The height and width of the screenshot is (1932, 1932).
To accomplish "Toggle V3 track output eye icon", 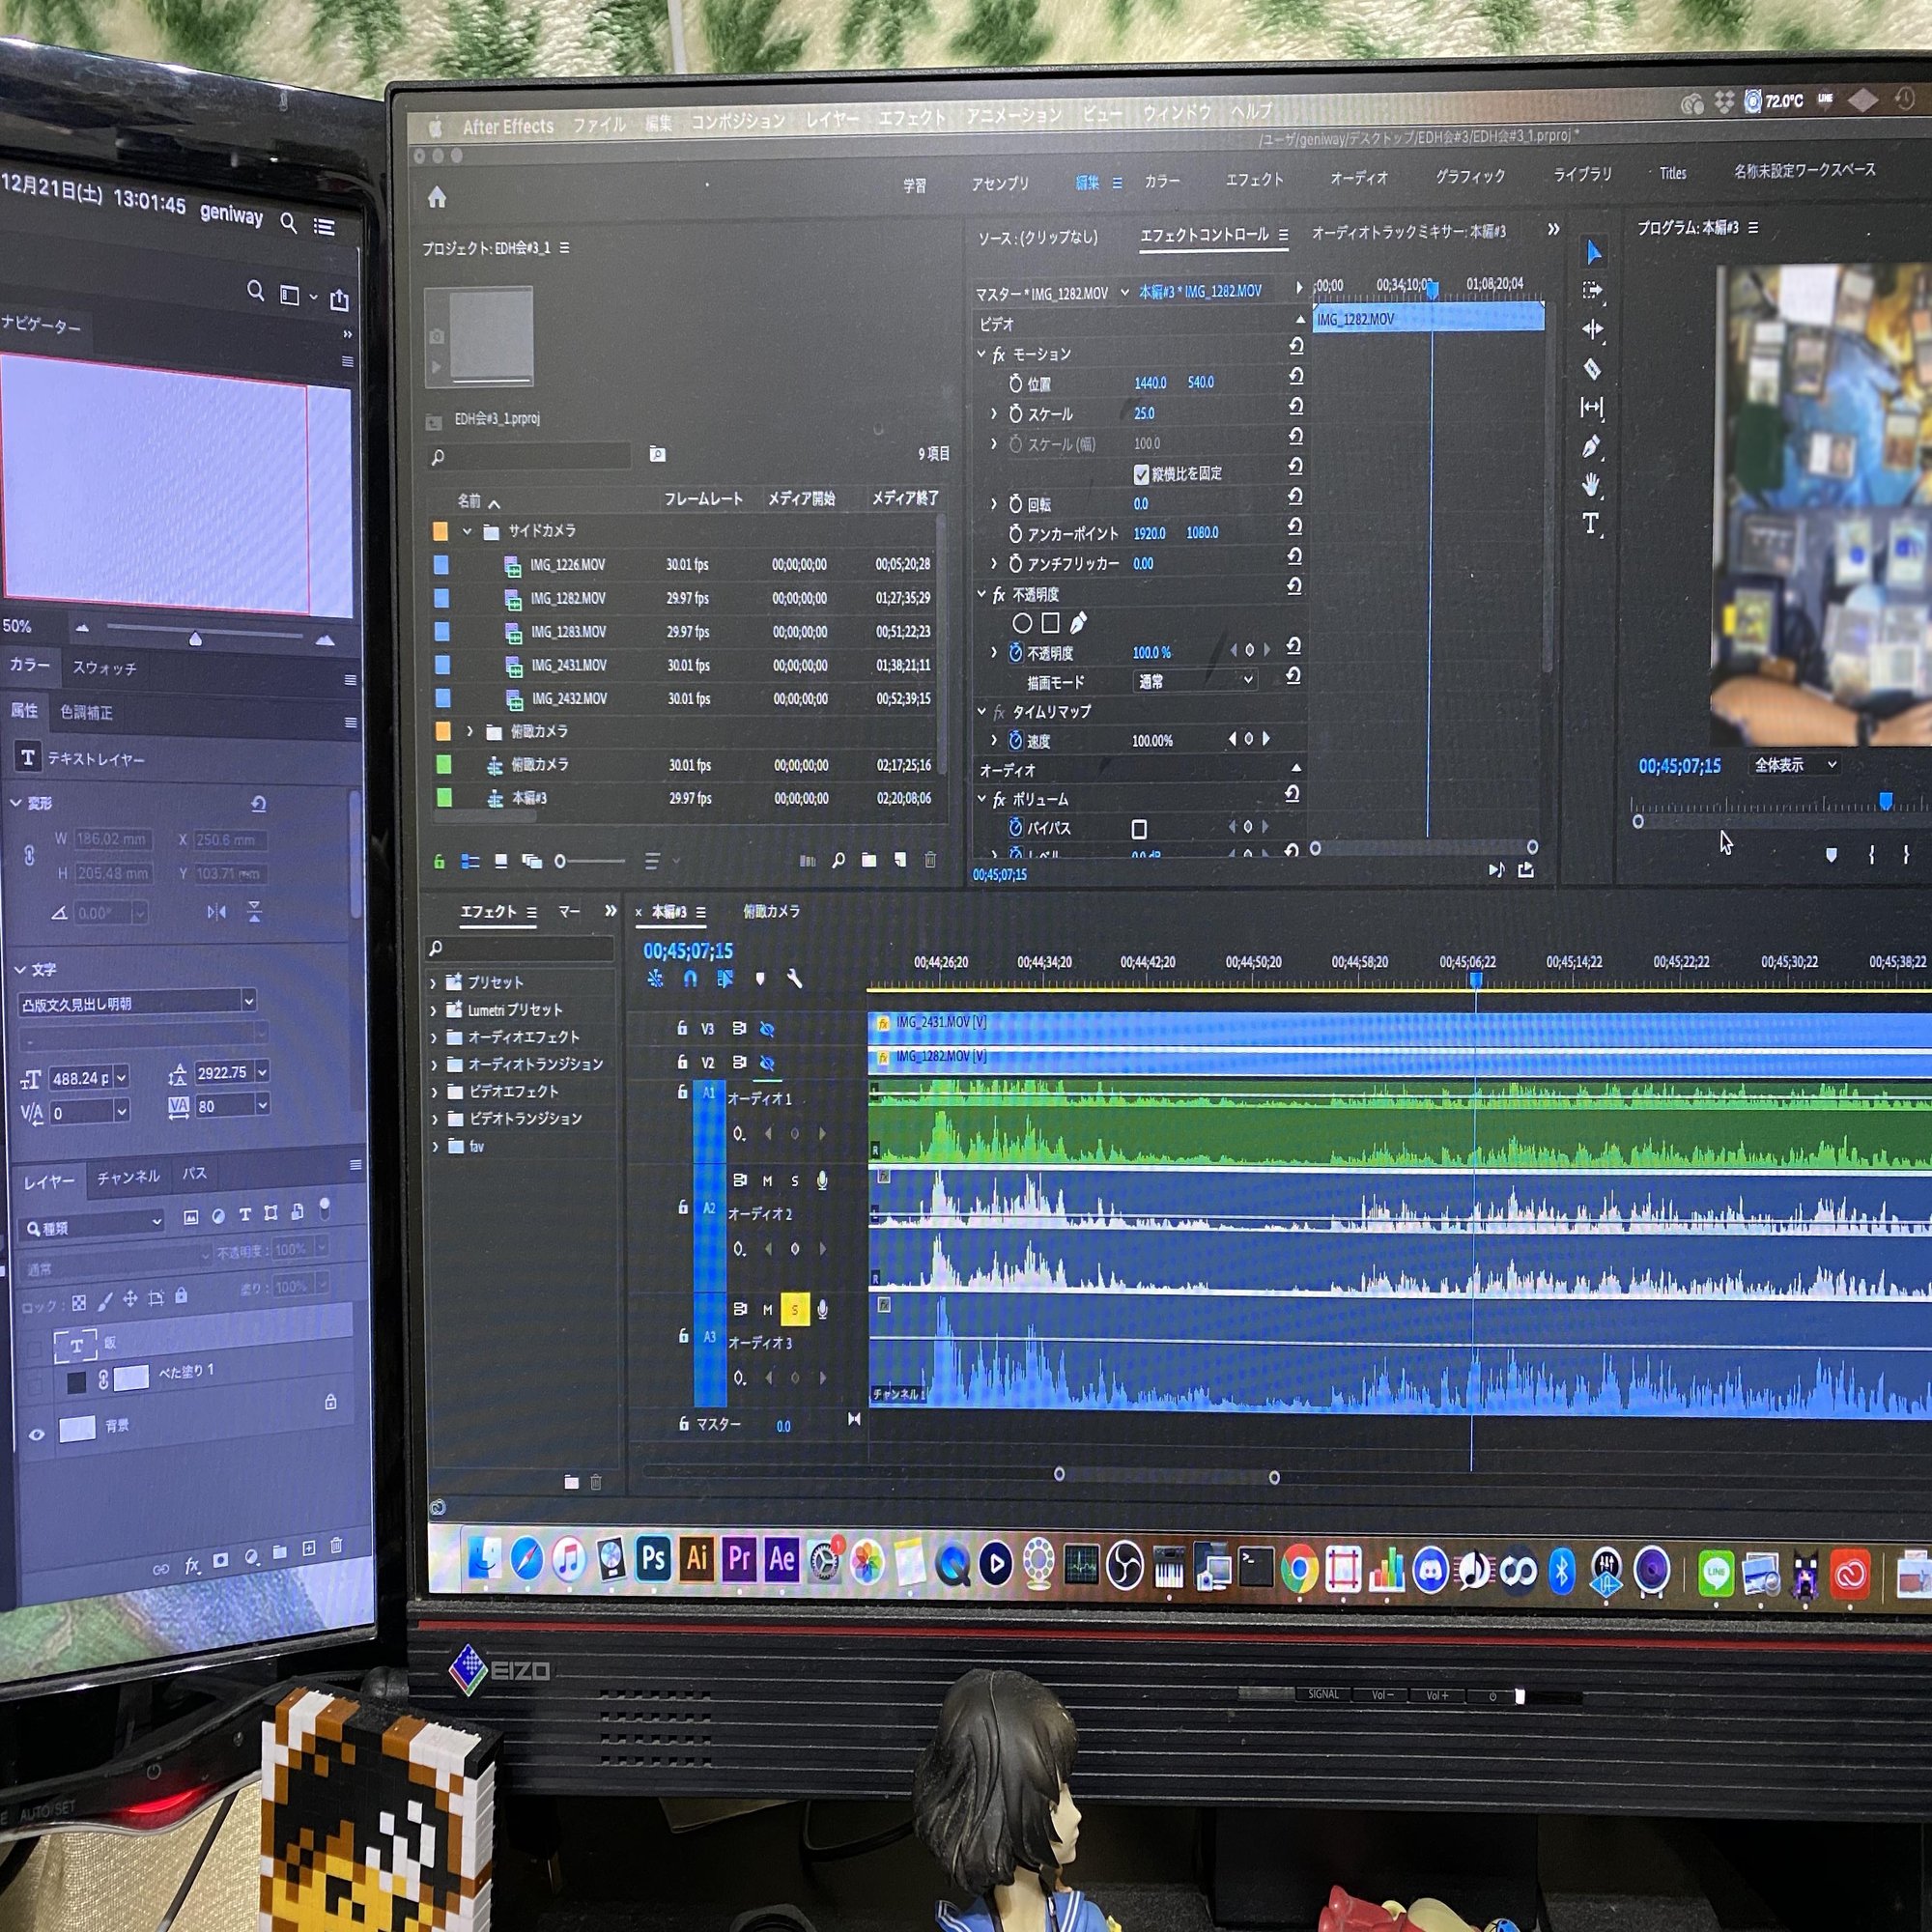I will pyautogui.click(x=767, y=1029).
